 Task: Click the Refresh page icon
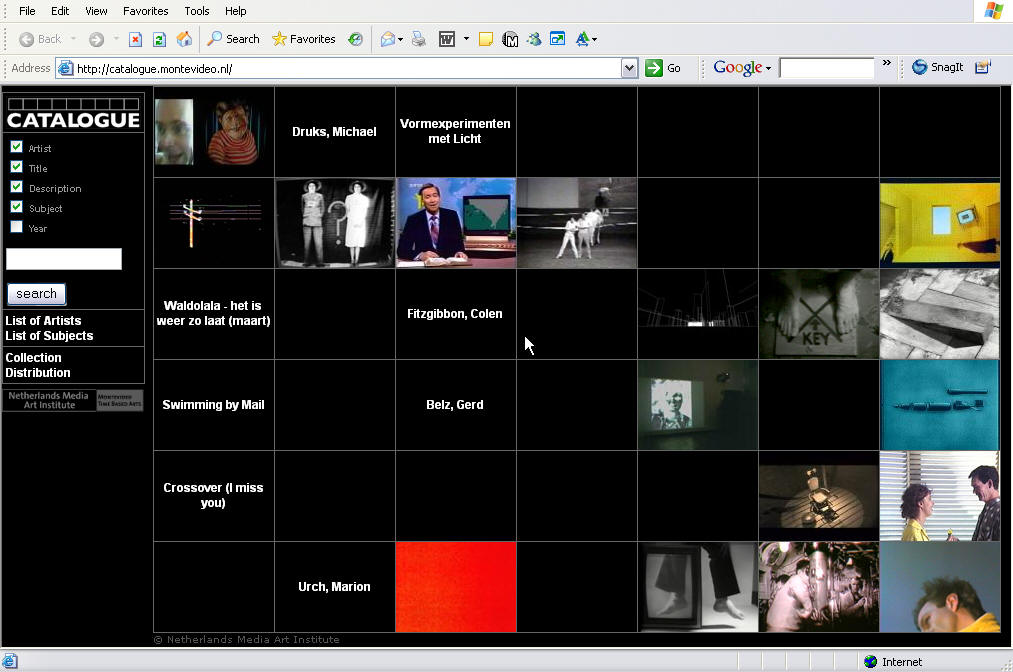pos(159,39)
